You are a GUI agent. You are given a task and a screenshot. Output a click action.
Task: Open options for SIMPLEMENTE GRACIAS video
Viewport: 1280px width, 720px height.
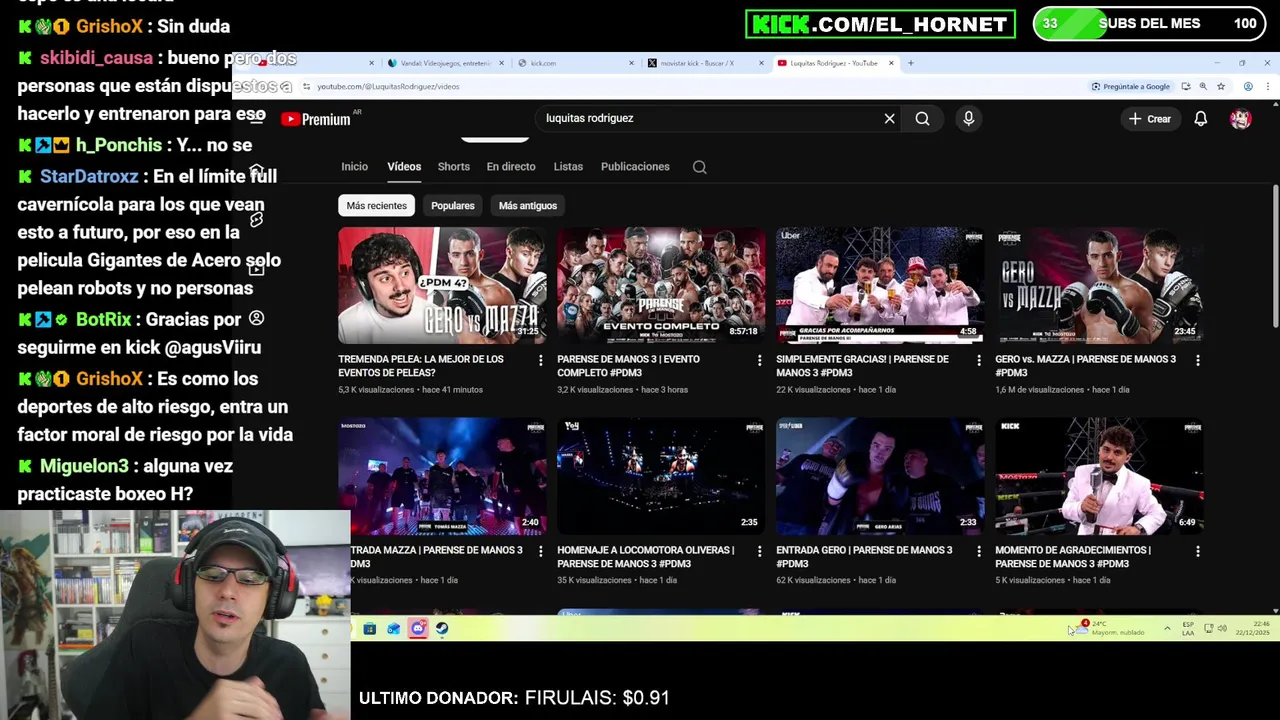click(978, 360)
